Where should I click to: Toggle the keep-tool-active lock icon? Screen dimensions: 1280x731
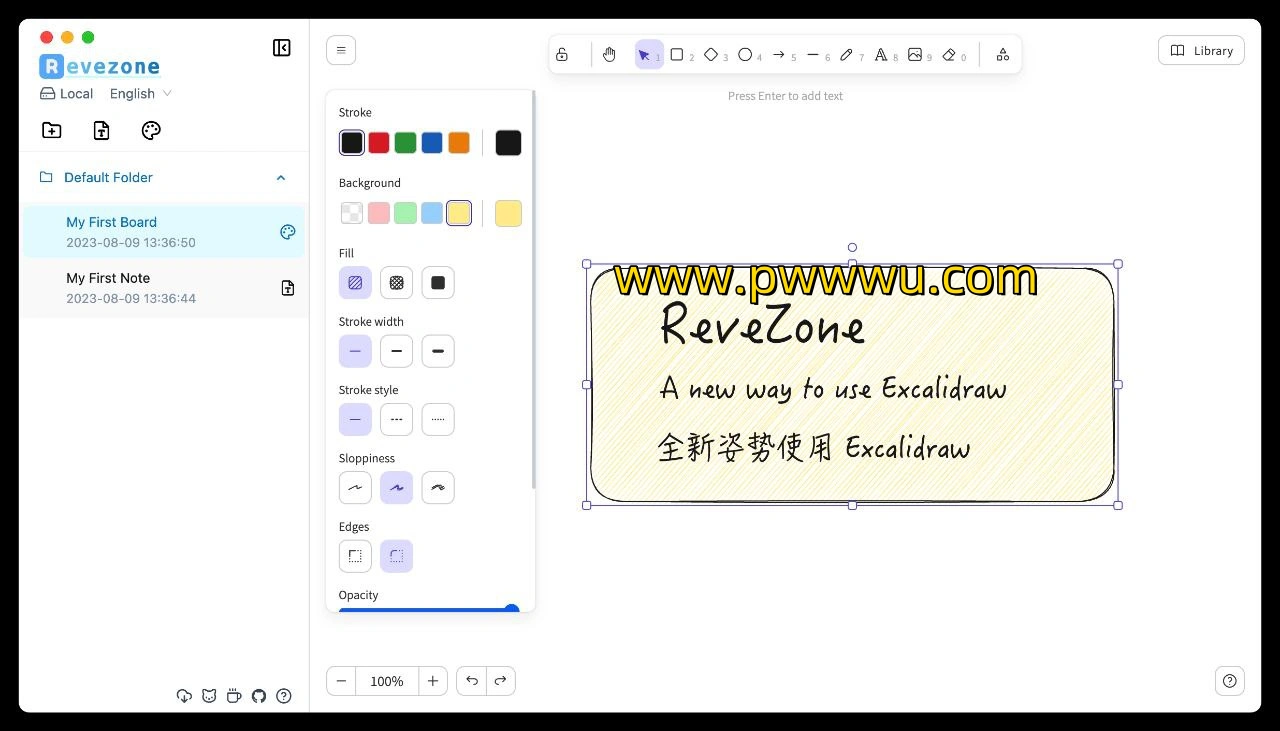(562, 55)
